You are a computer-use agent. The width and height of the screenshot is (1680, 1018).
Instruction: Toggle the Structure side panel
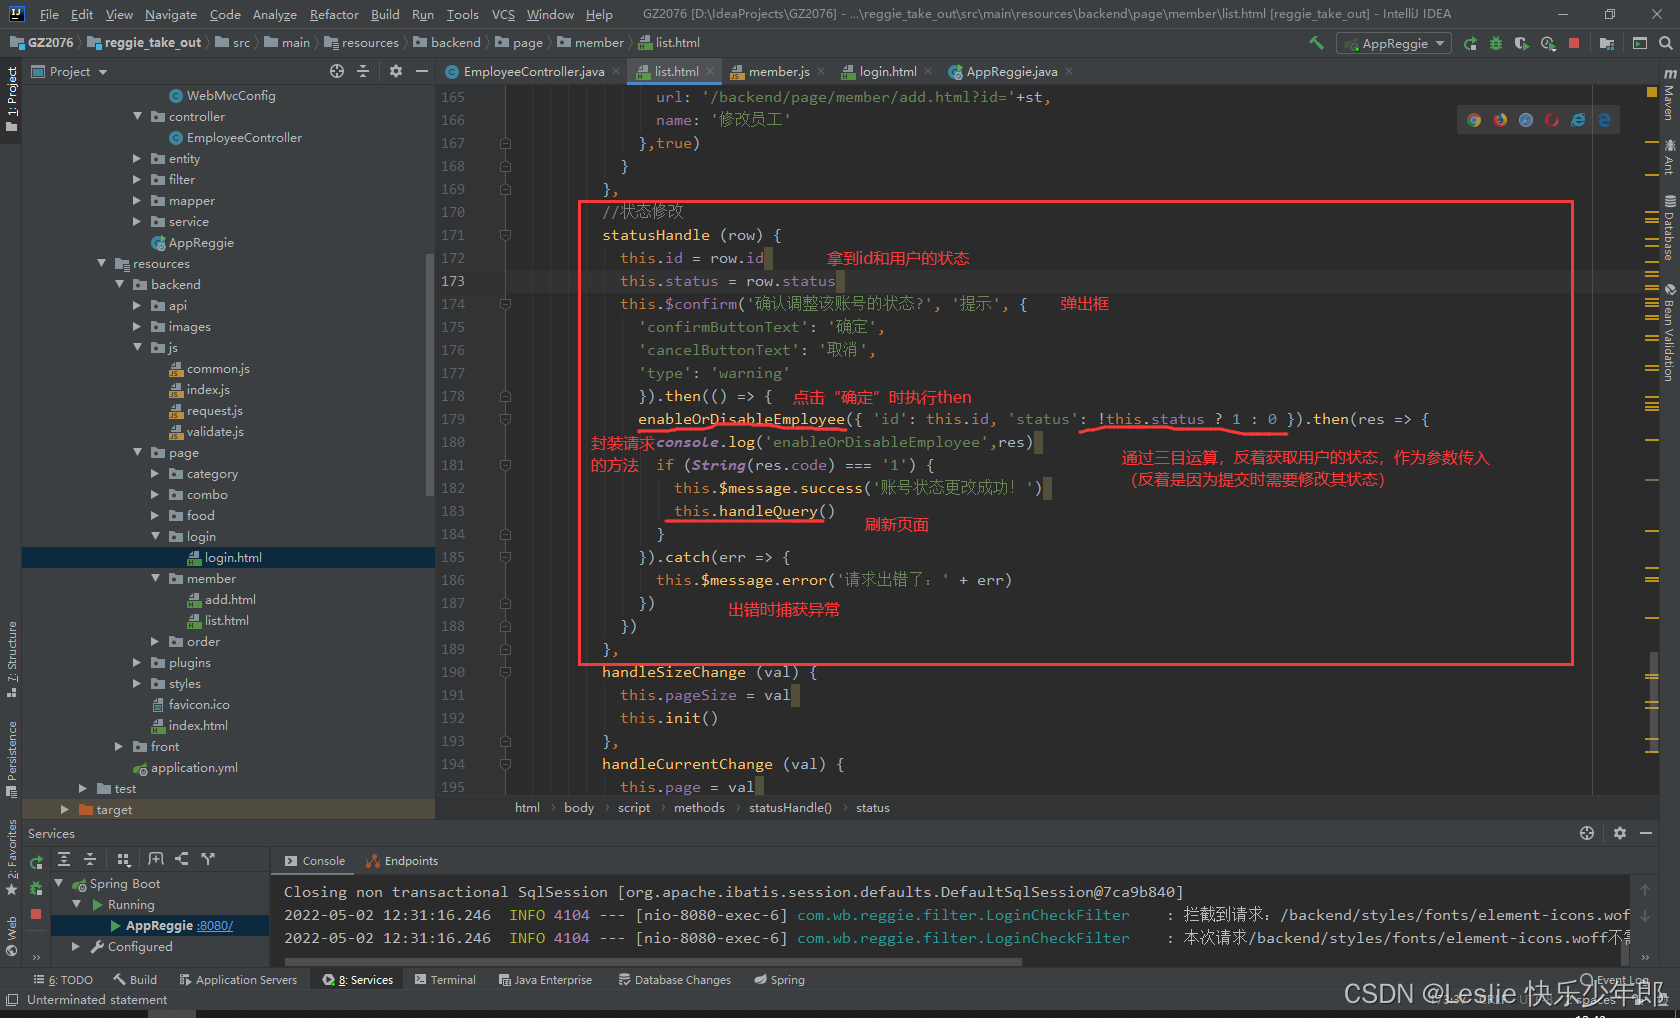point(11,660)
